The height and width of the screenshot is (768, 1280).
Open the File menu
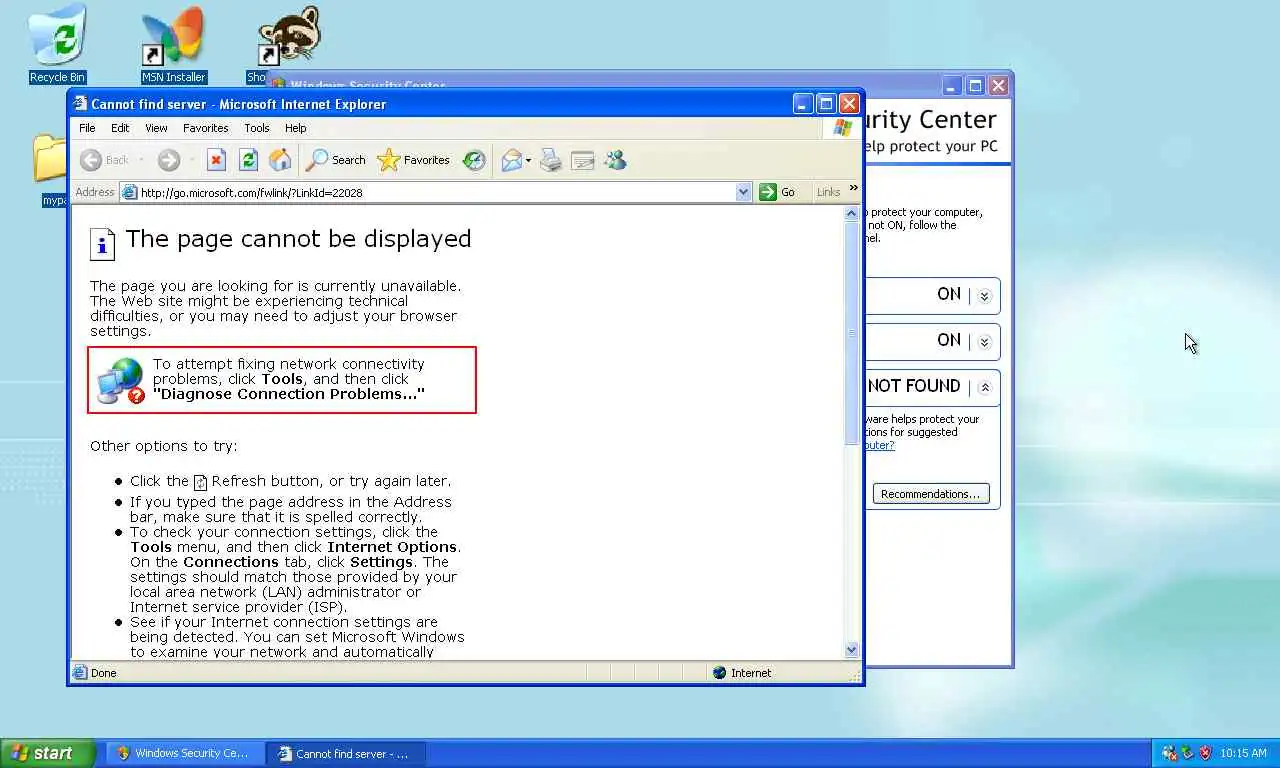pyautogui.click(x=87, y=128)
